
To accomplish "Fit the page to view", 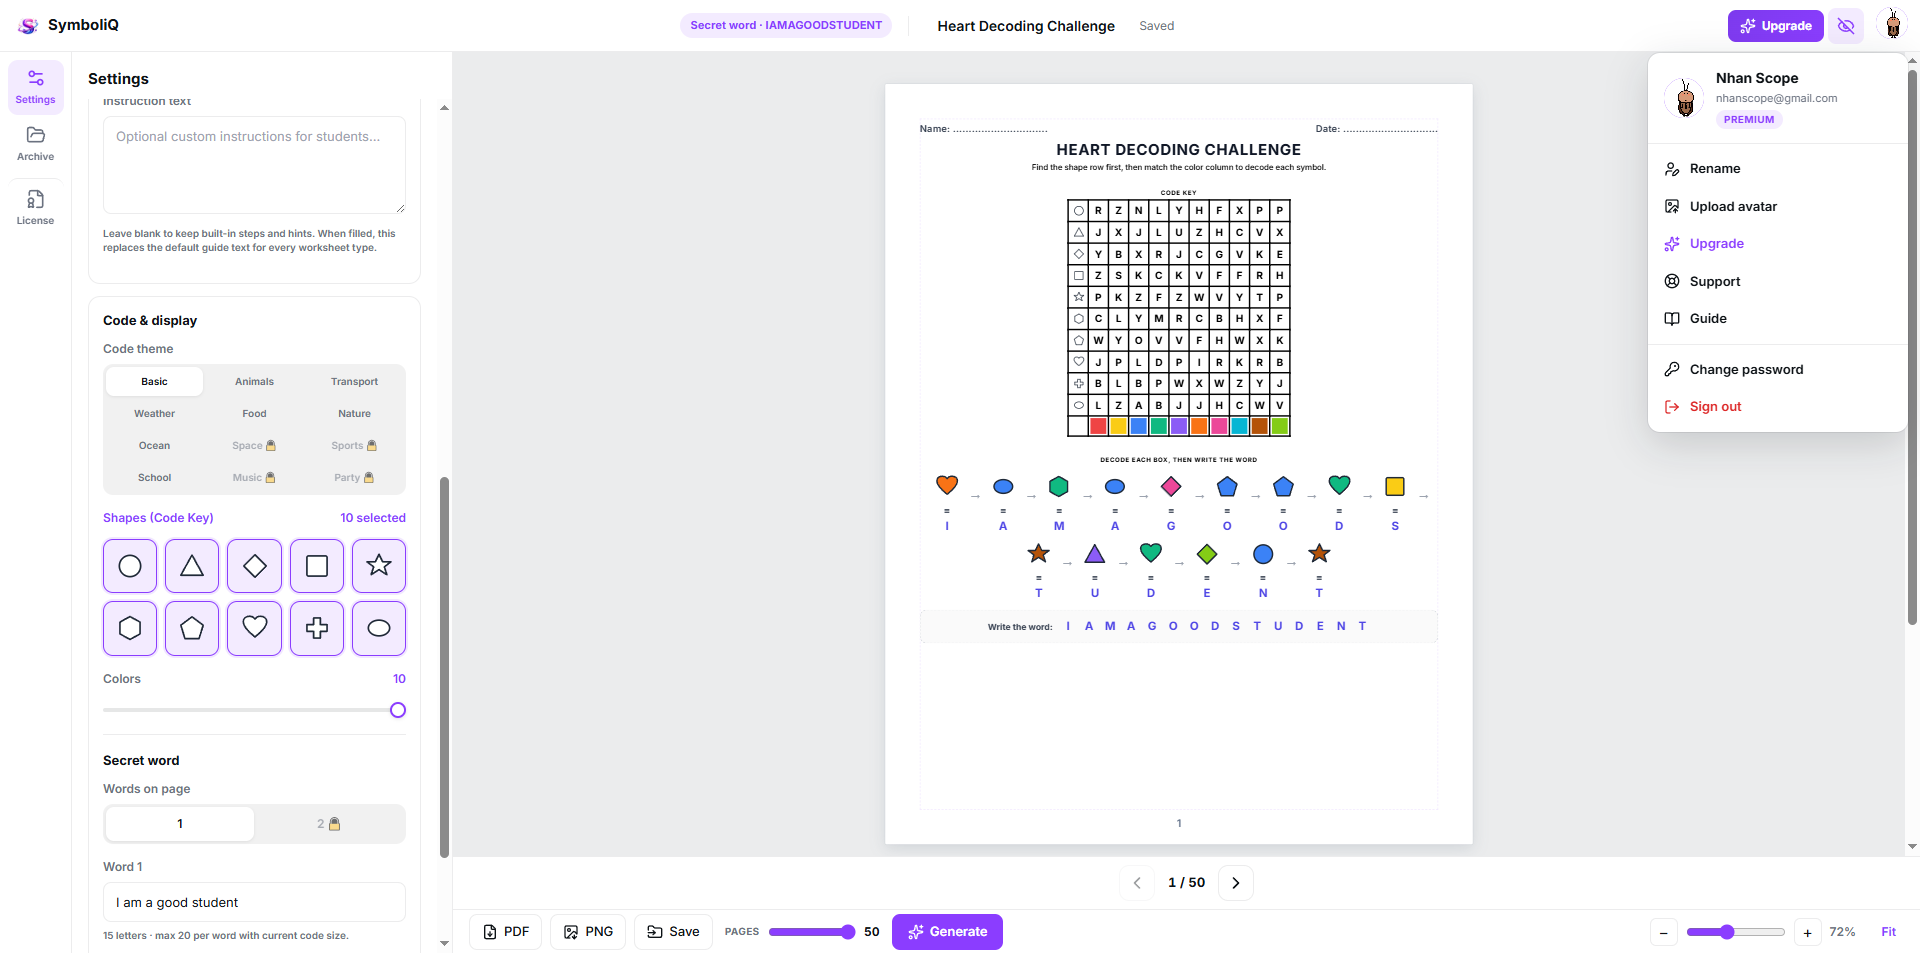I will coord(1888,932).
